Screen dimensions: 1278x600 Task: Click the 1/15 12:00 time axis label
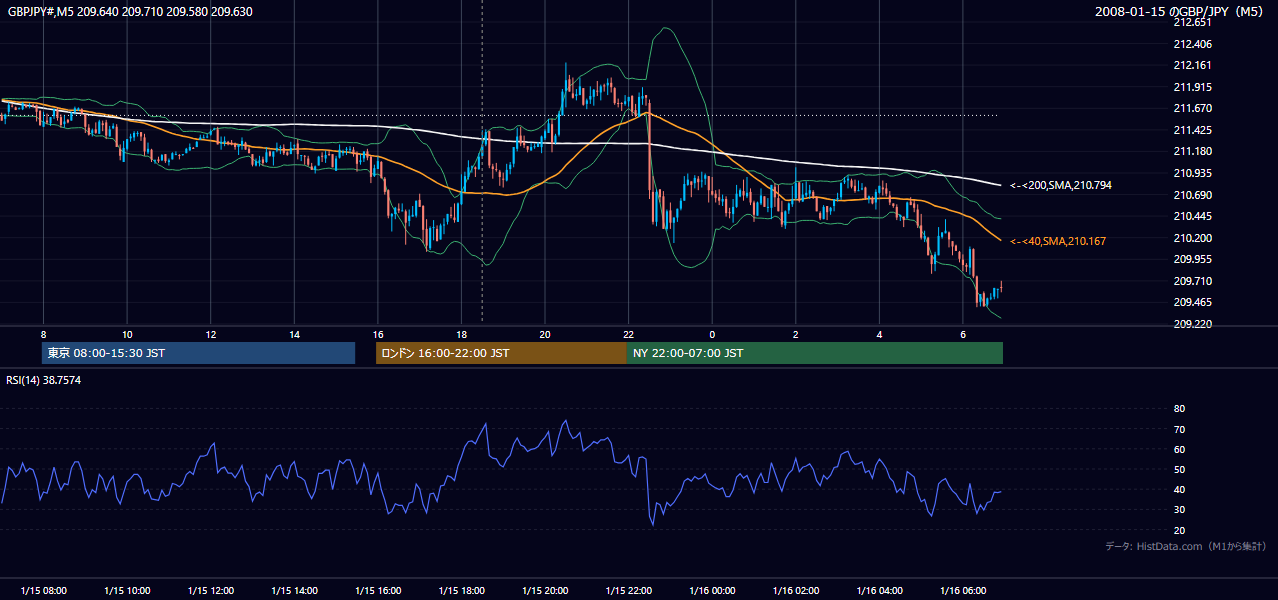click(211, 590)
